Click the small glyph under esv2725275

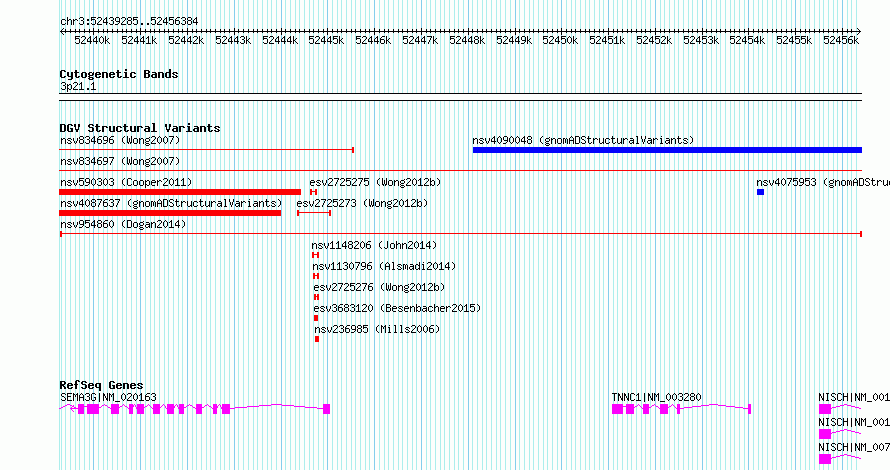313,192
